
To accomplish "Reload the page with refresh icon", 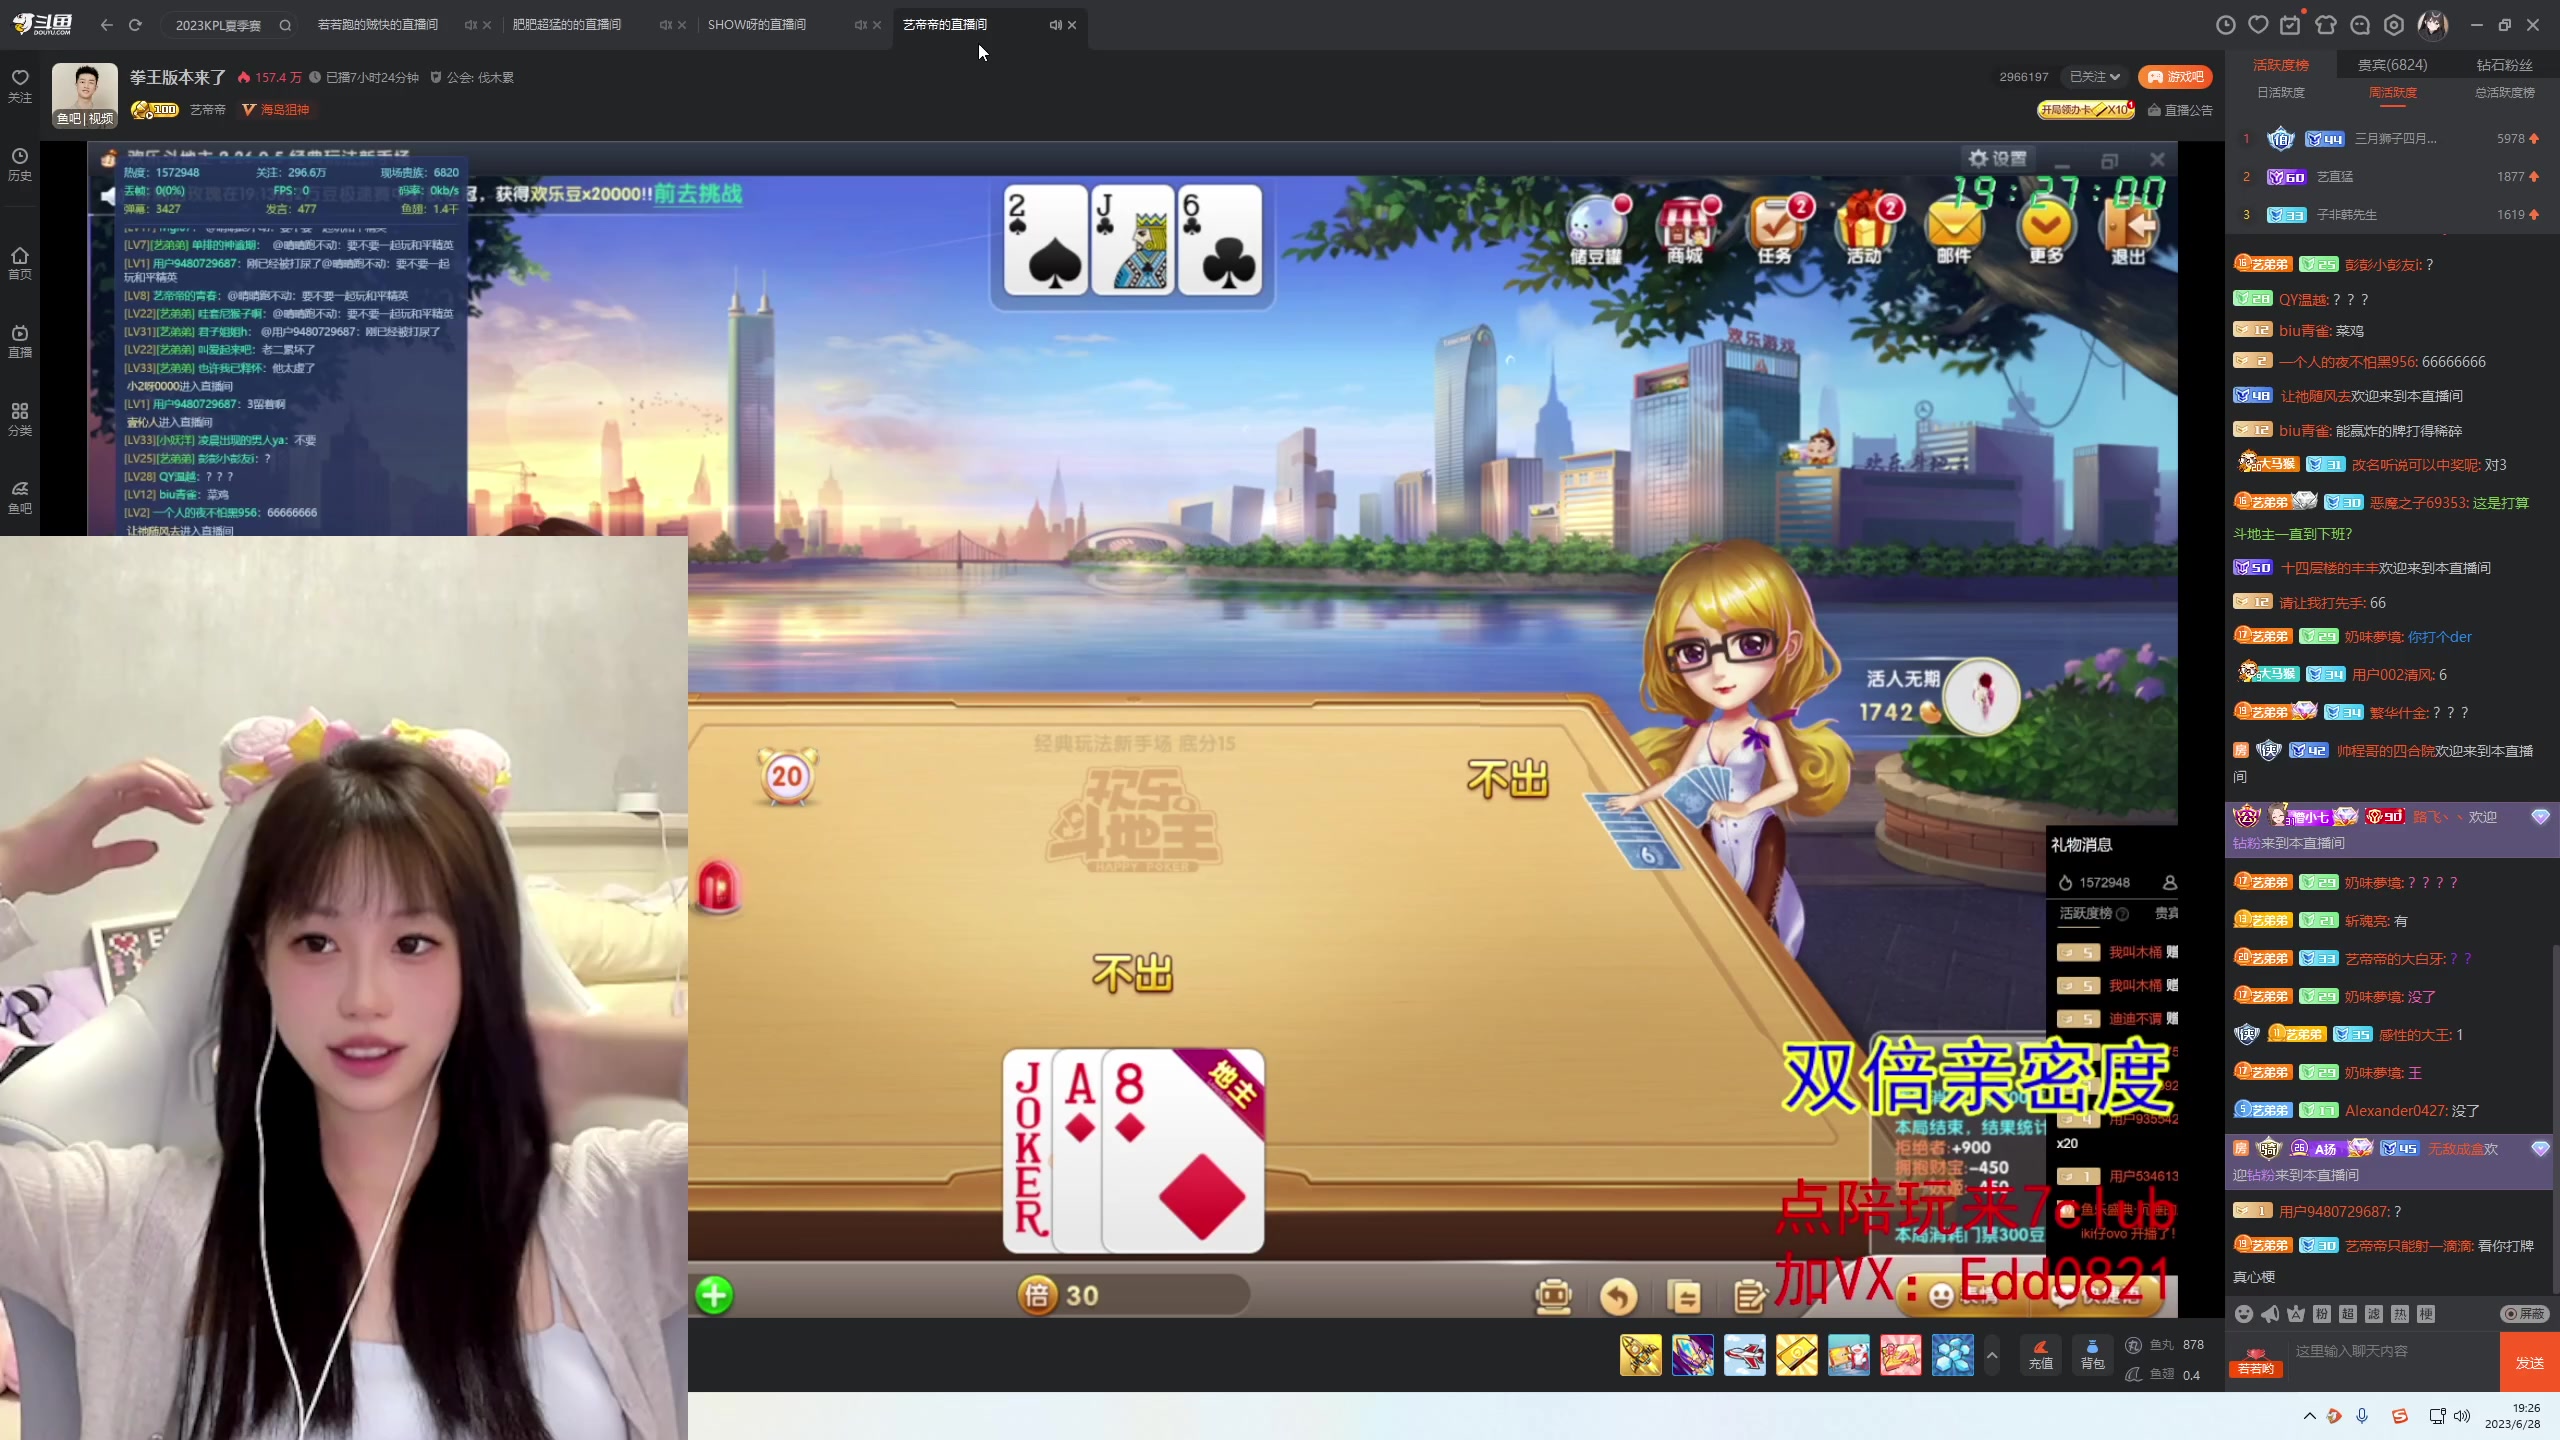I will pyautogui.click(x=135, y=25).
